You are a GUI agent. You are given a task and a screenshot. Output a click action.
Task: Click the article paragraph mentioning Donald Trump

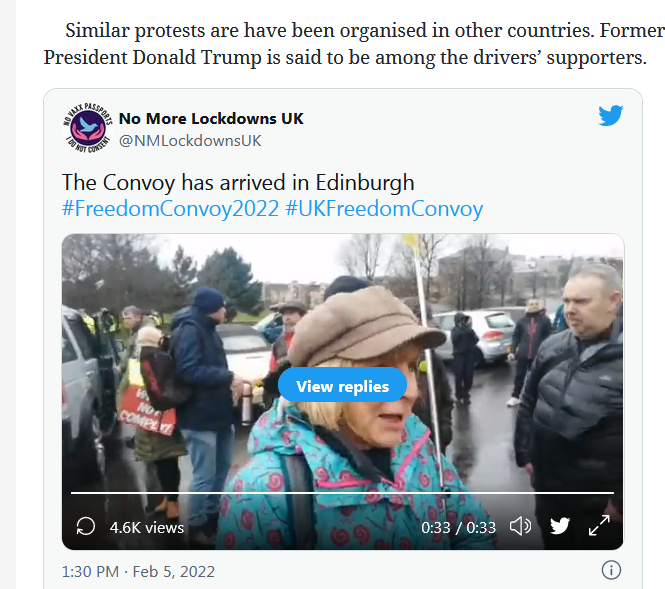pyautogui.click(x=354, y=44)
